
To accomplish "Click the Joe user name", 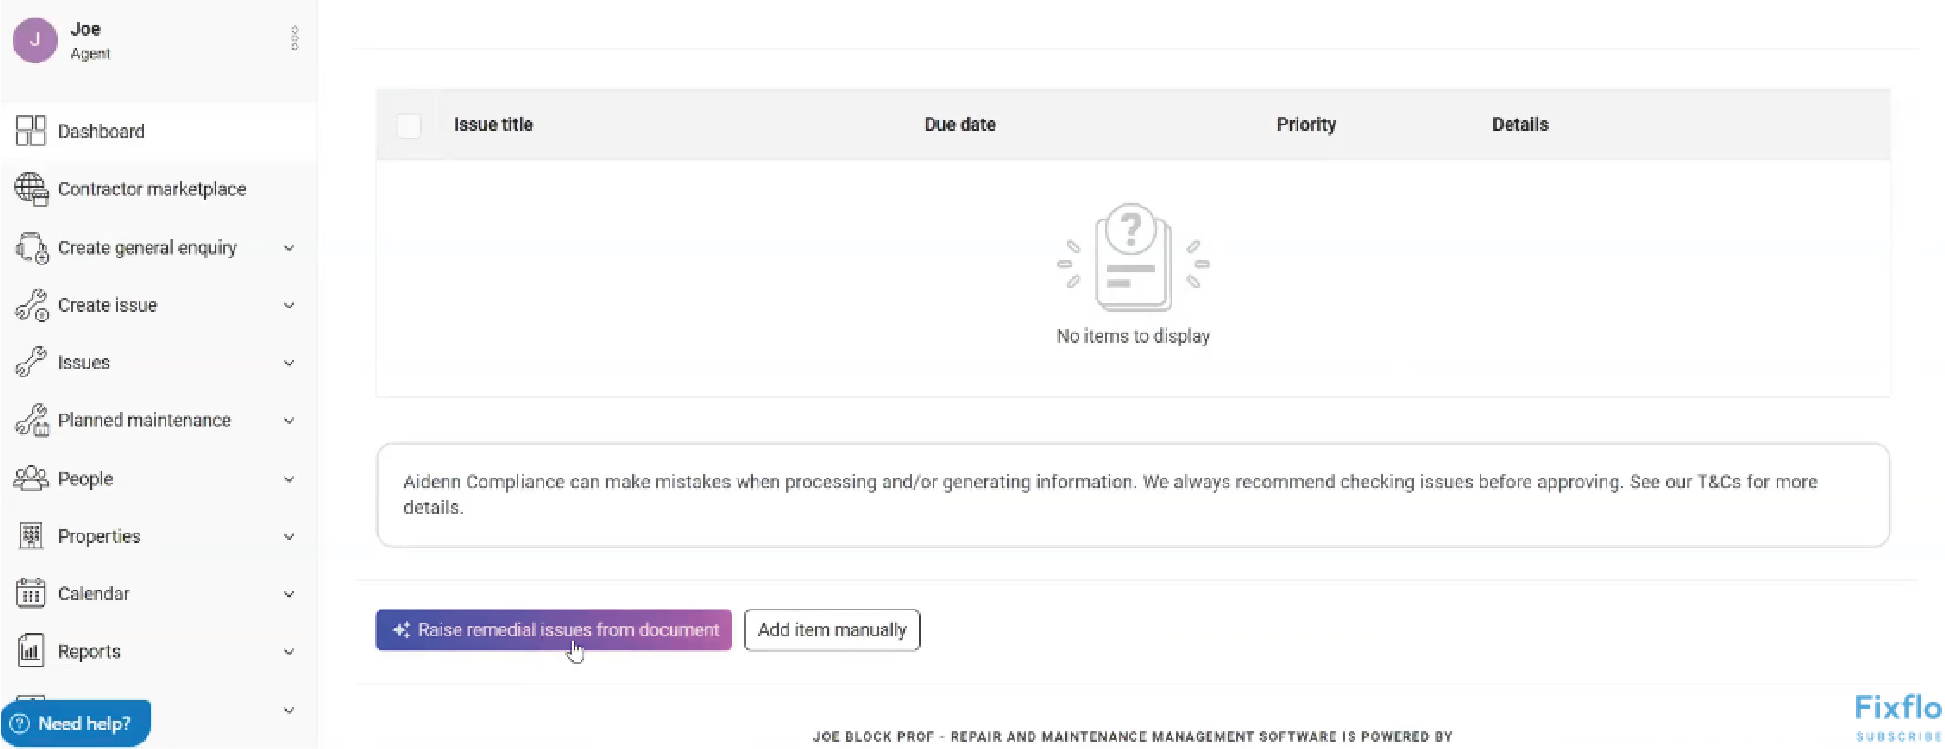I will 85,29.
